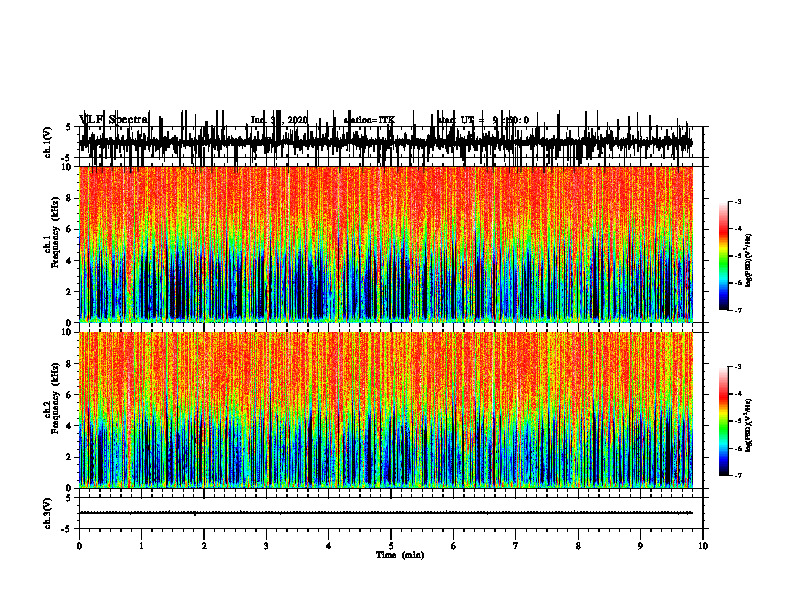
Task: Click the ch.2 color bar PSD label
Action: tap(749, 425)
